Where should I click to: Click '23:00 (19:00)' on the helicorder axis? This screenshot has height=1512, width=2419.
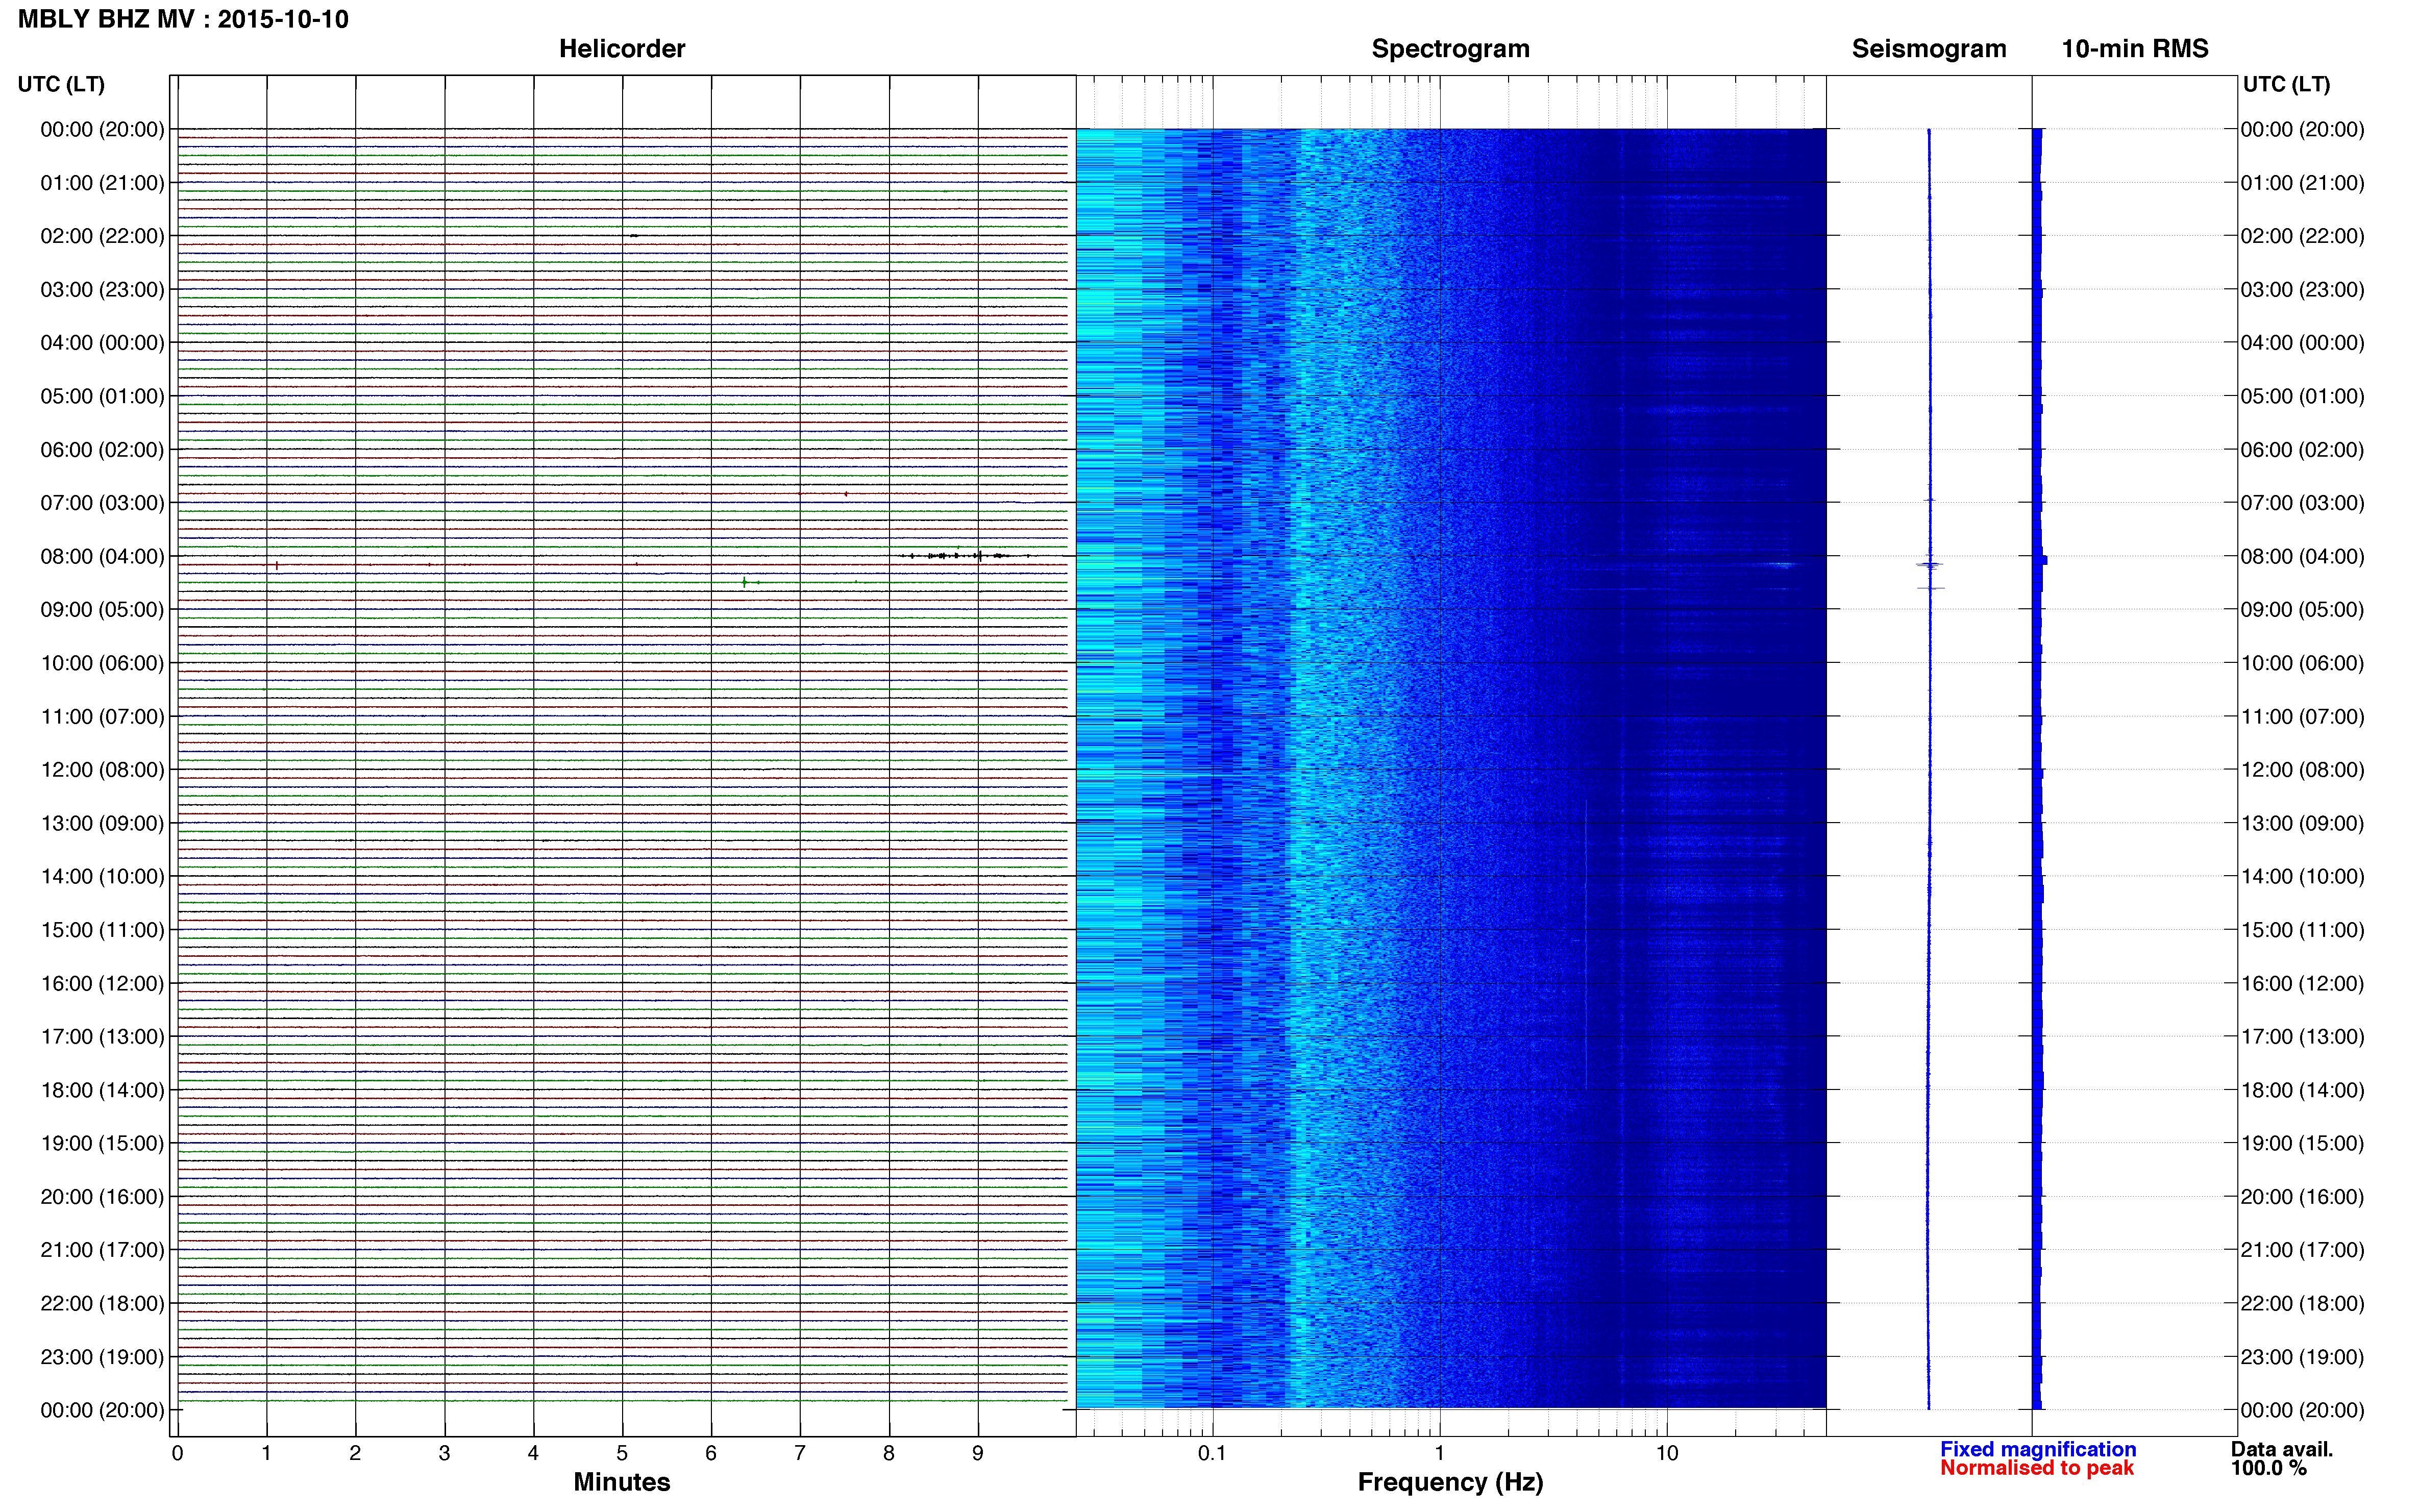coord(102,1357)
